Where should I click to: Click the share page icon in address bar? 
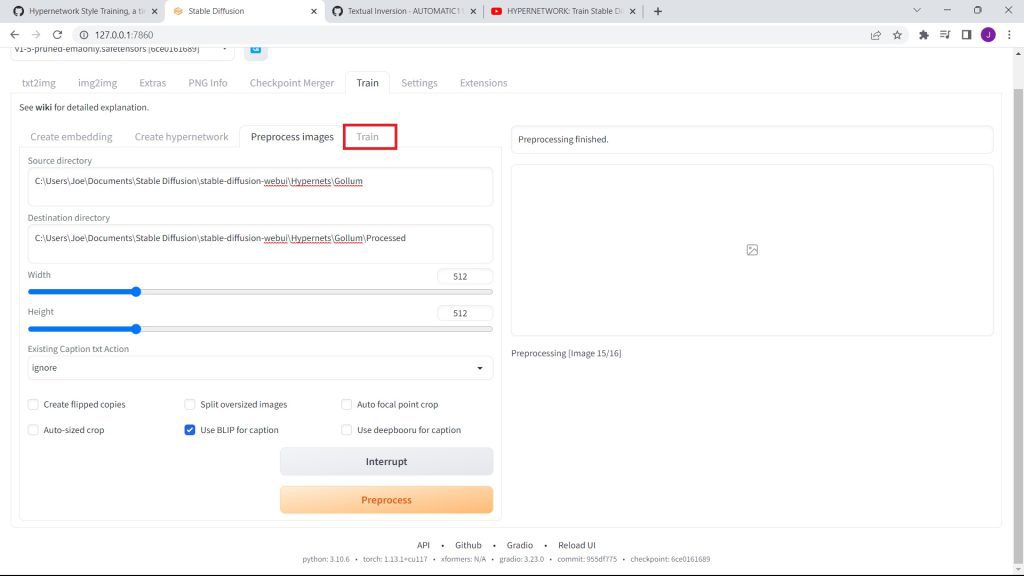click(x=876, y=34)
